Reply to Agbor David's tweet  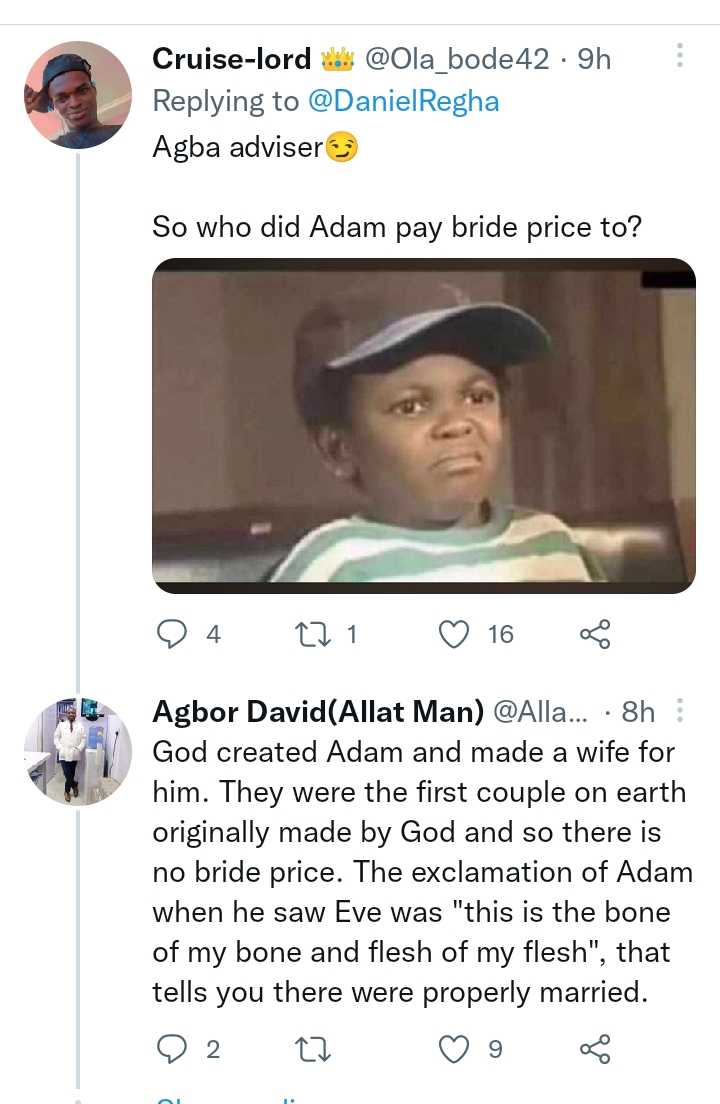click(174, 1049)
